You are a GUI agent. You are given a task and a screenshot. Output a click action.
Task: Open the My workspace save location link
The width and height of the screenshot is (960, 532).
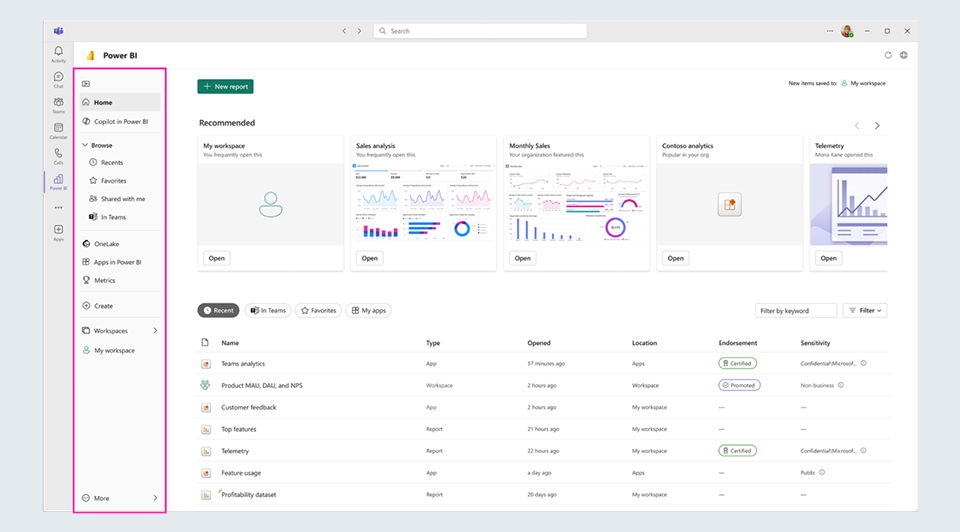(x=863, y=83)
